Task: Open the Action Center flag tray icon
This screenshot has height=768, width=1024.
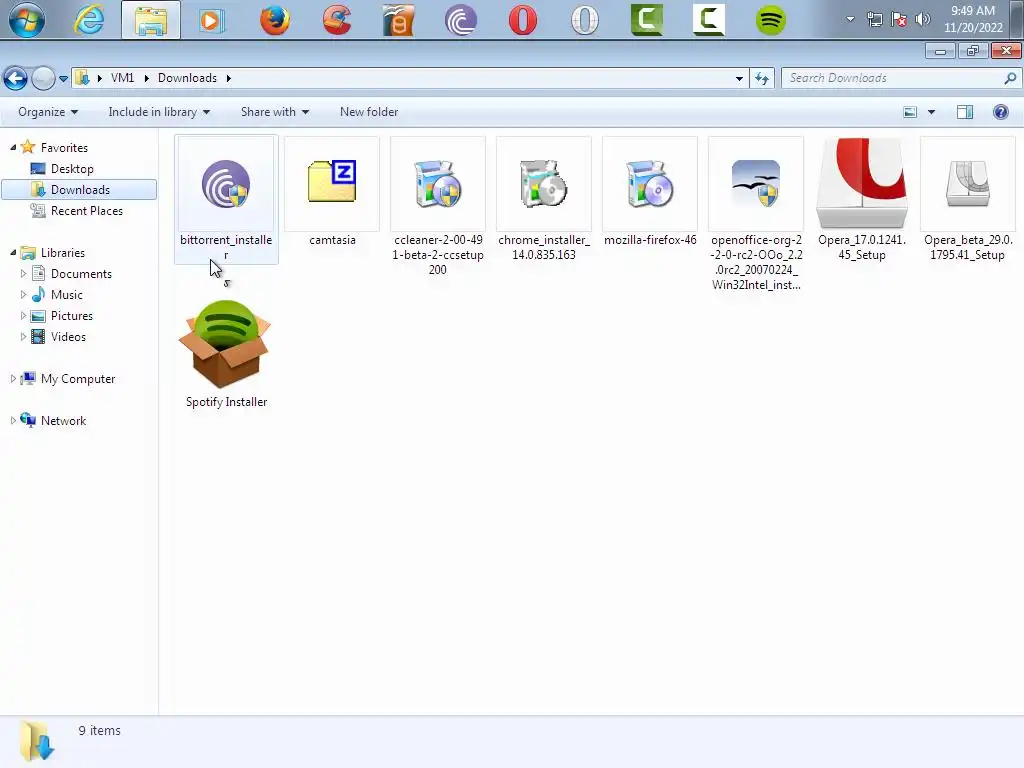Action: coord(899,19)
